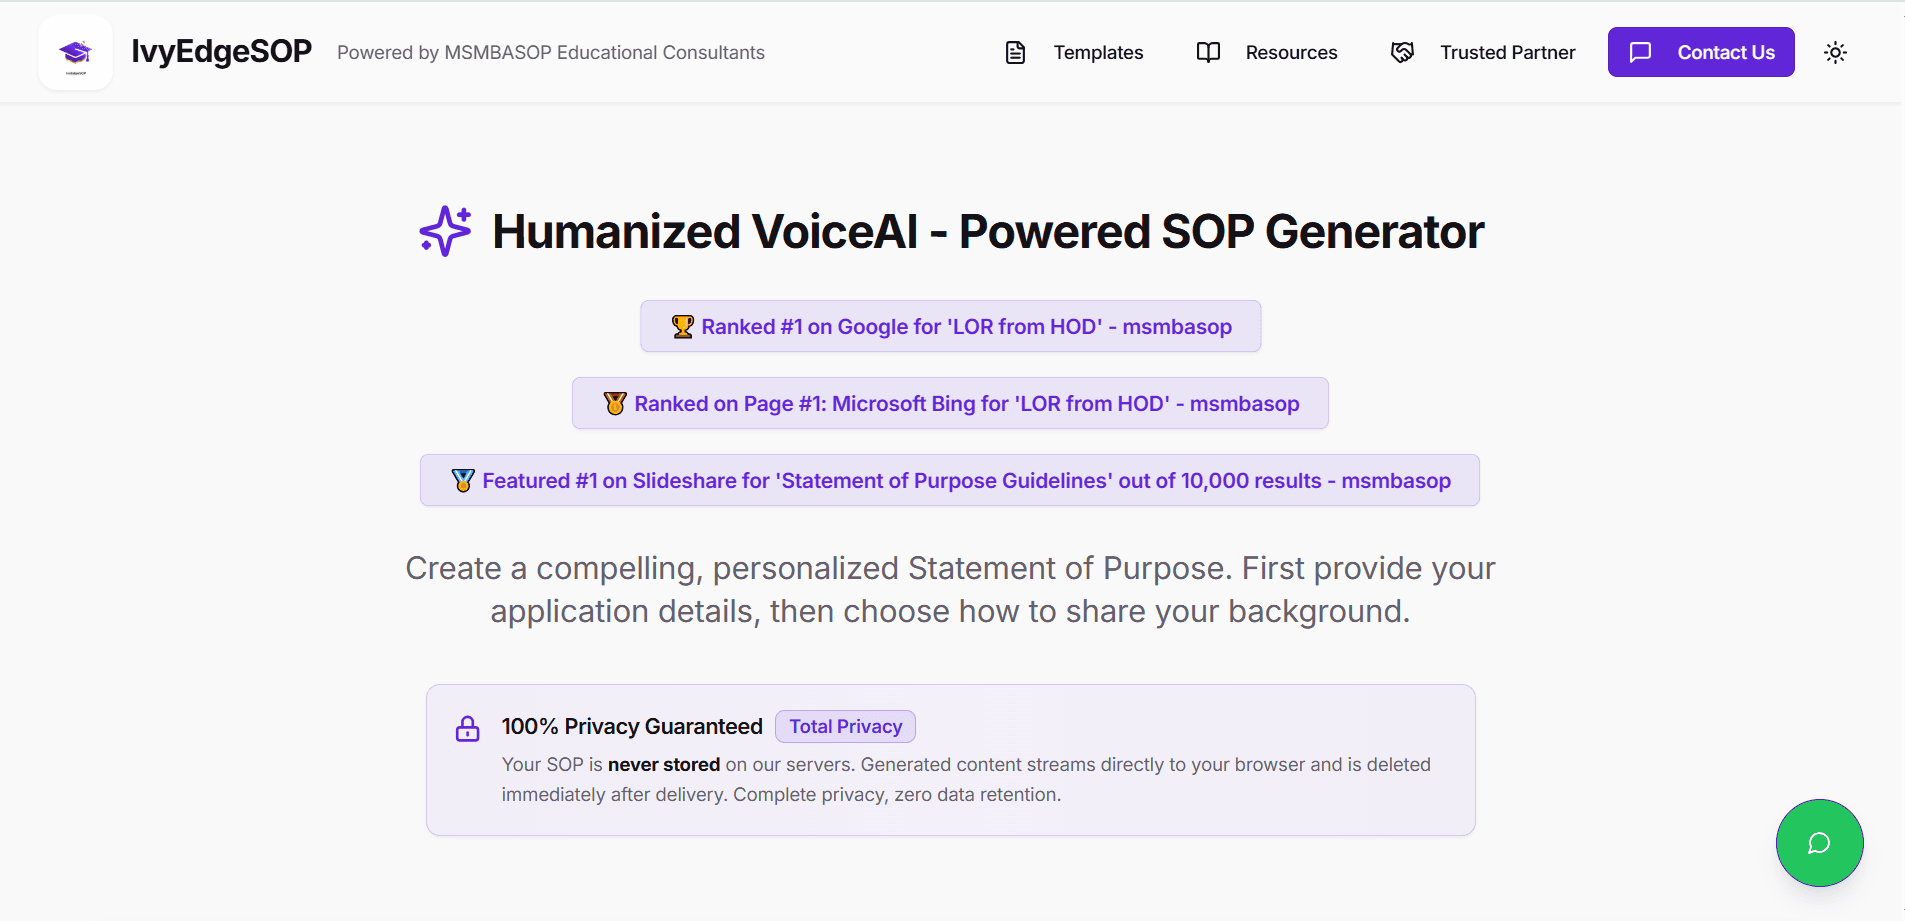Toggle light mode with the sun icon
Screen dimensions: 1905x921
pos(1836,52)
